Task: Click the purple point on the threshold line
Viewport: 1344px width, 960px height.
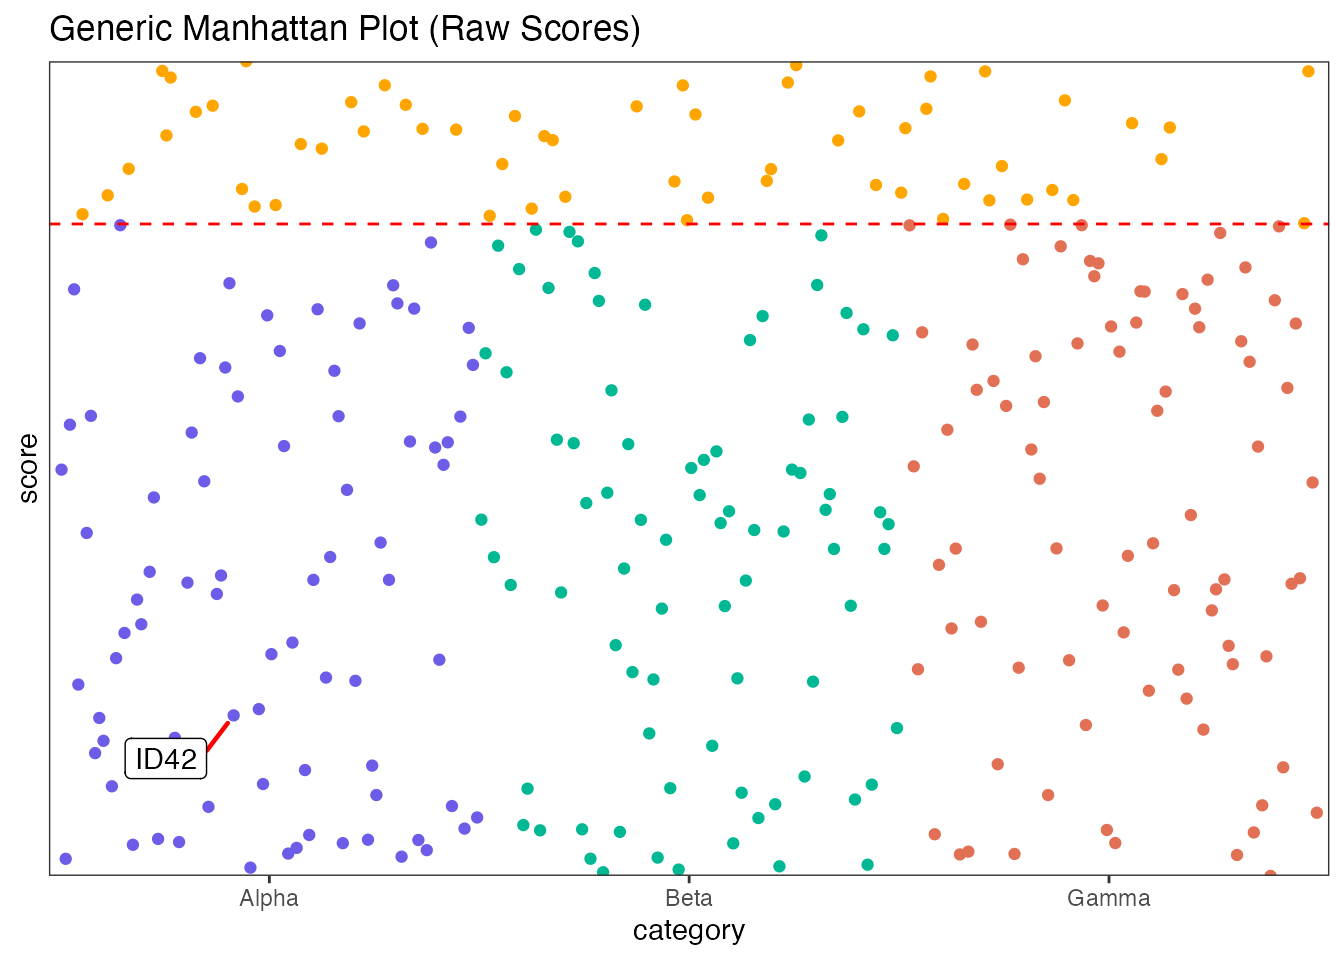Action: point(120,225)
